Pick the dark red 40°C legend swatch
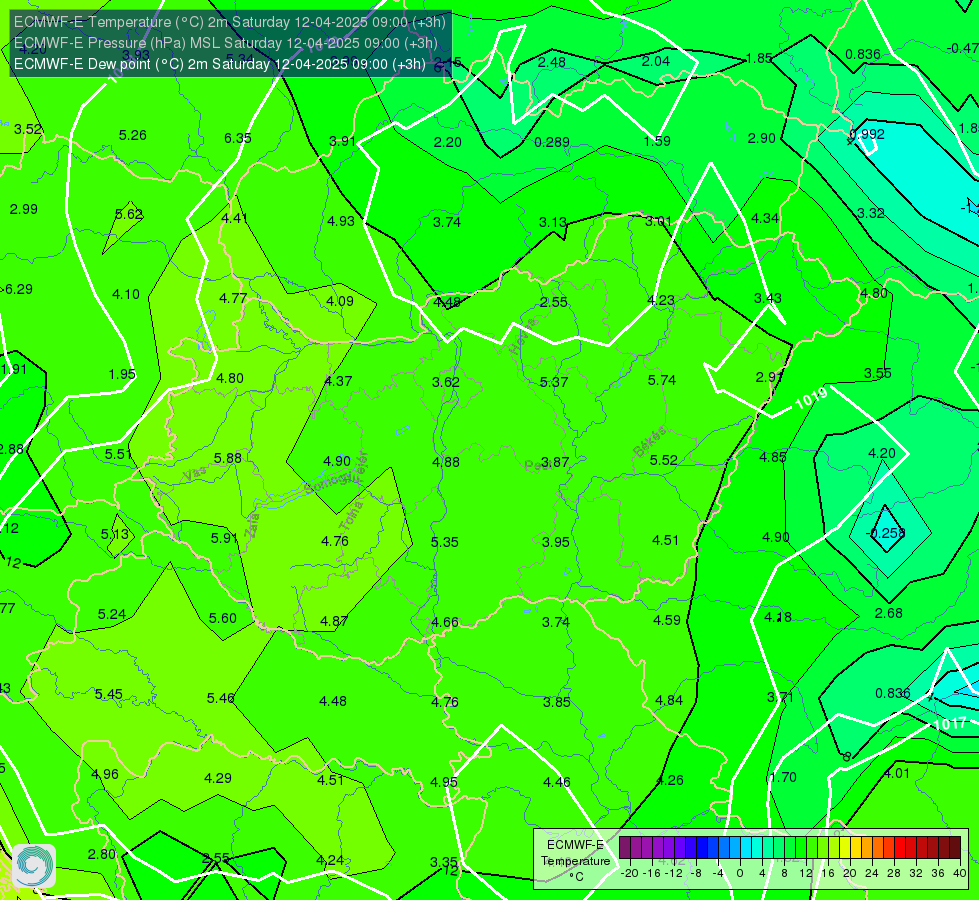 tap(955, 848)
